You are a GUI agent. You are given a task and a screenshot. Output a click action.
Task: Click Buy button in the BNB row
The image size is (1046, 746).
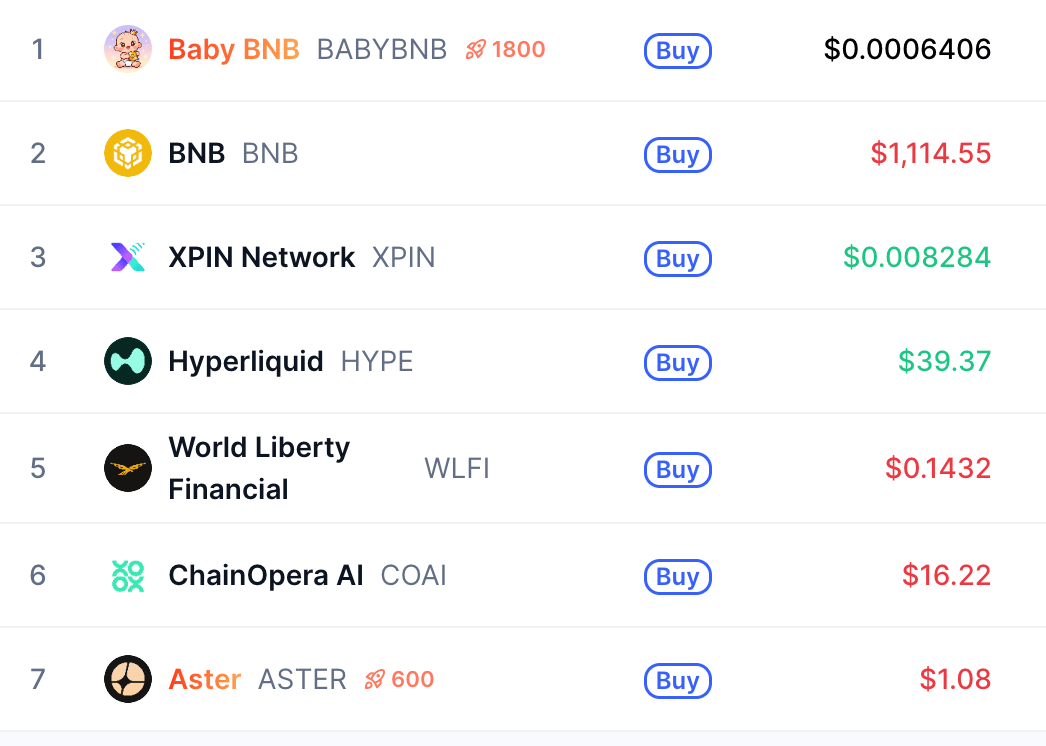click(678, 155)
